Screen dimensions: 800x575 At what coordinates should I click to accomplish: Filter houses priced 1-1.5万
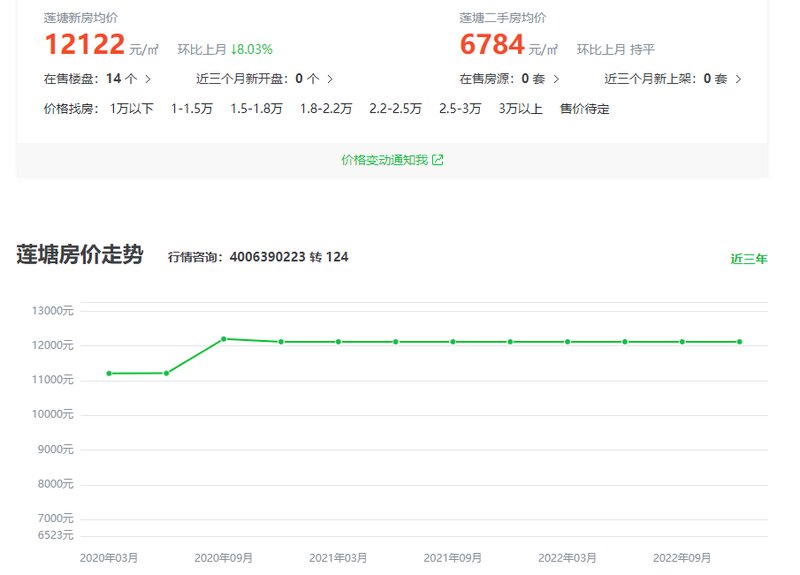[x=191, y=109]
